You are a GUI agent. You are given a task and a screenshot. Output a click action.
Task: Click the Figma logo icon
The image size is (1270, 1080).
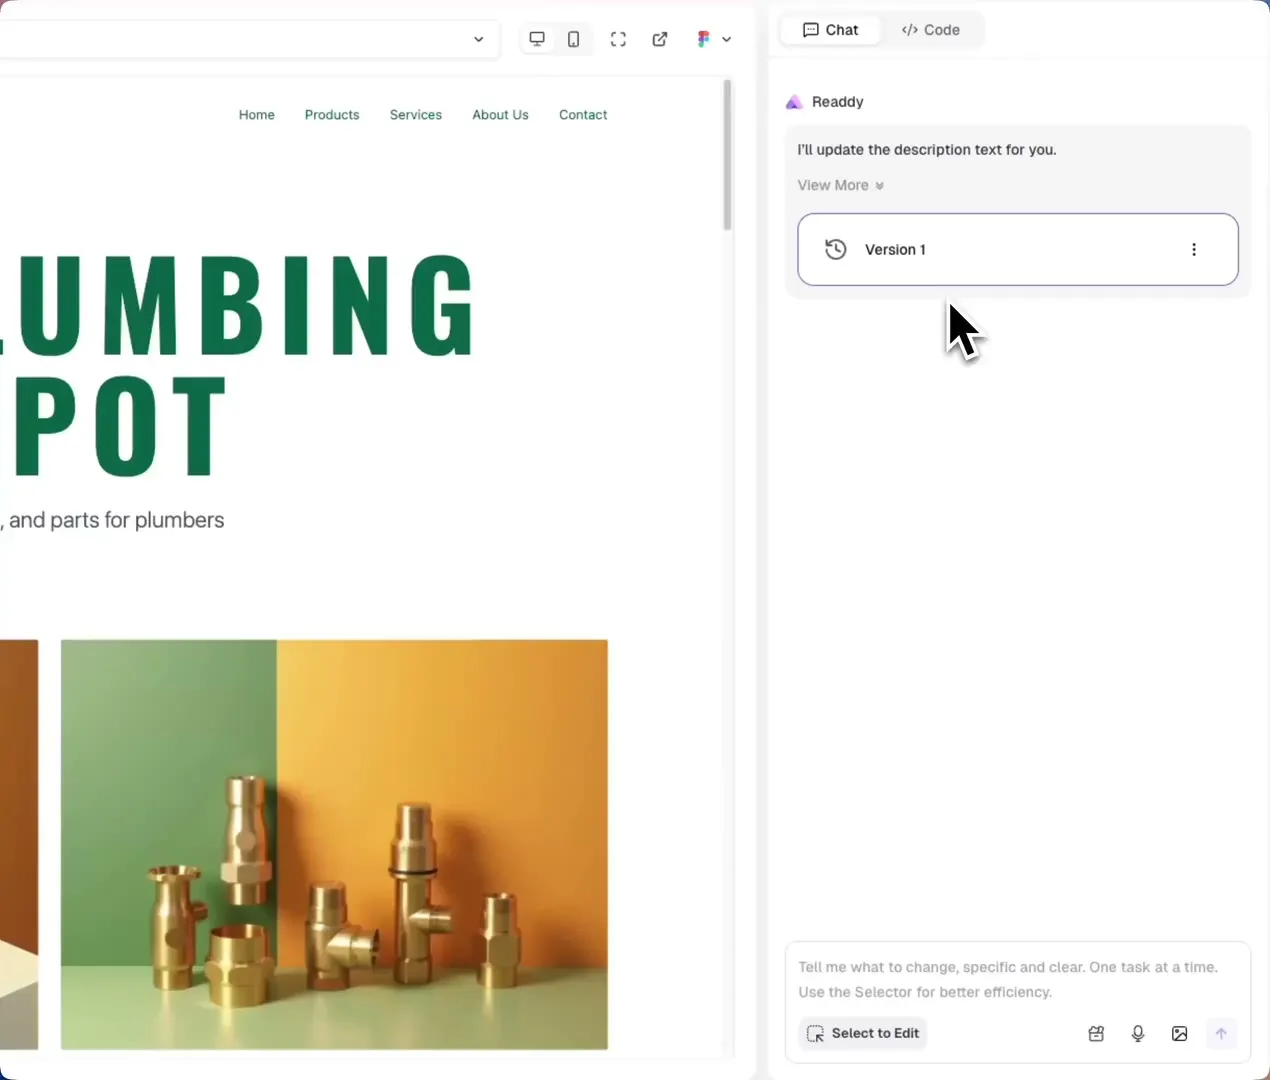coord(704,39)
